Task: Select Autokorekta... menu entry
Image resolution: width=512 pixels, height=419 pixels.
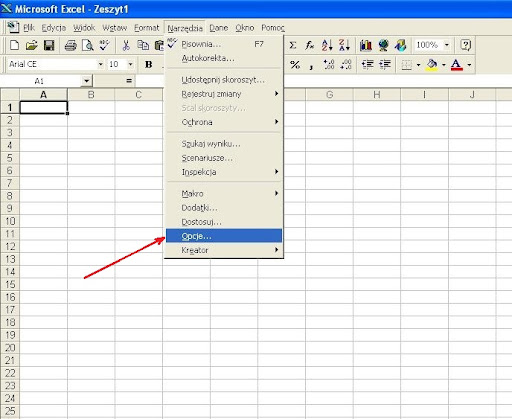Action: pos(224,58)
